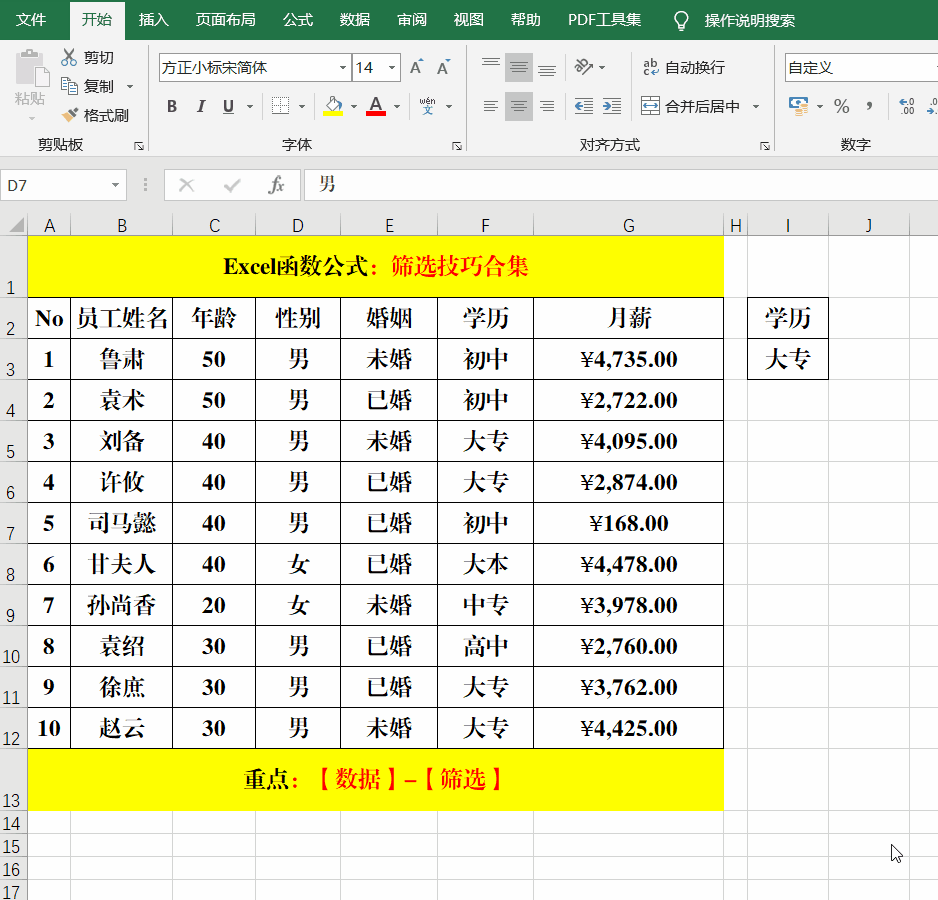
Task: Align text right
Action: point(547,107)
